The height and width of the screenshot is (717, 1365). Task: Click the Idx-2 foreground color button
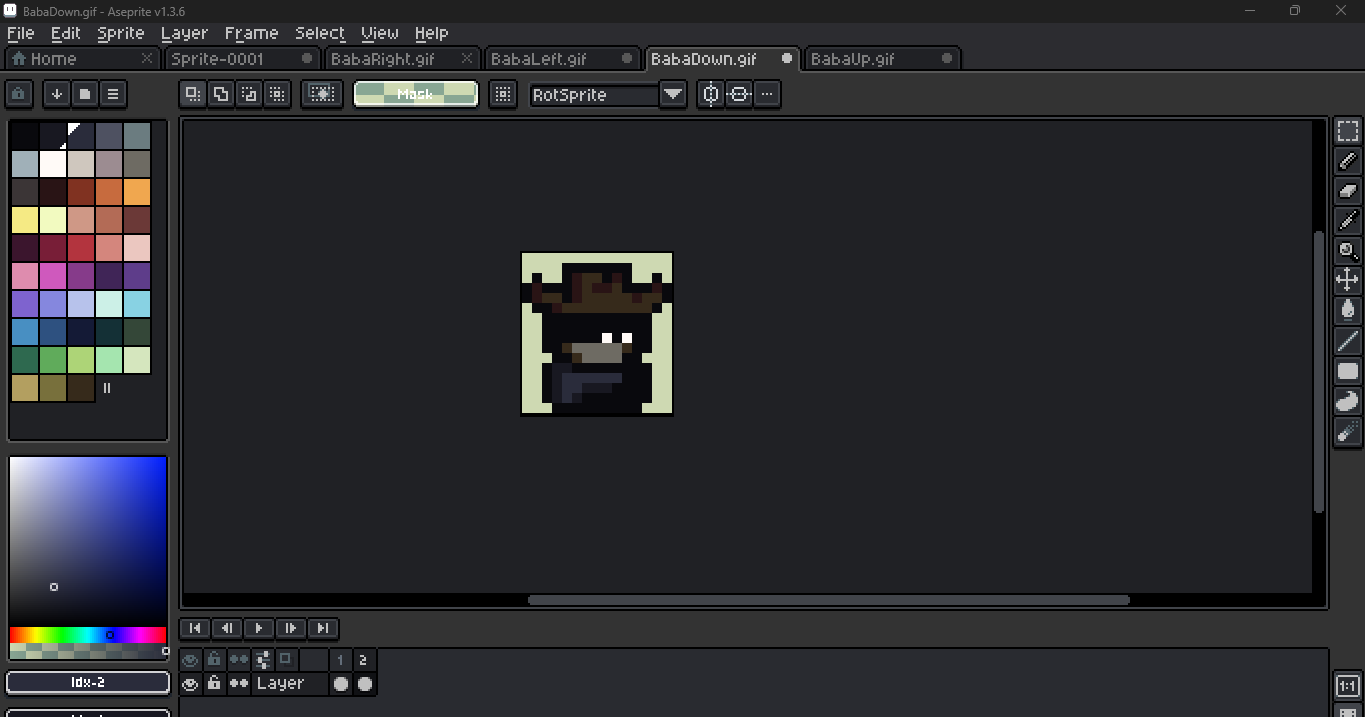coord(88,682)
